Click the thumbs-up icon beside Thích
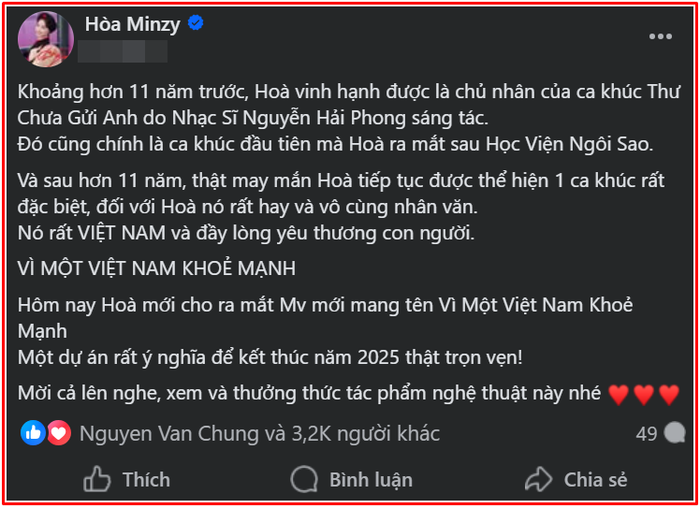Image resolution: width=700 pixels, height=507 pixels. click(x=97, y=479)
